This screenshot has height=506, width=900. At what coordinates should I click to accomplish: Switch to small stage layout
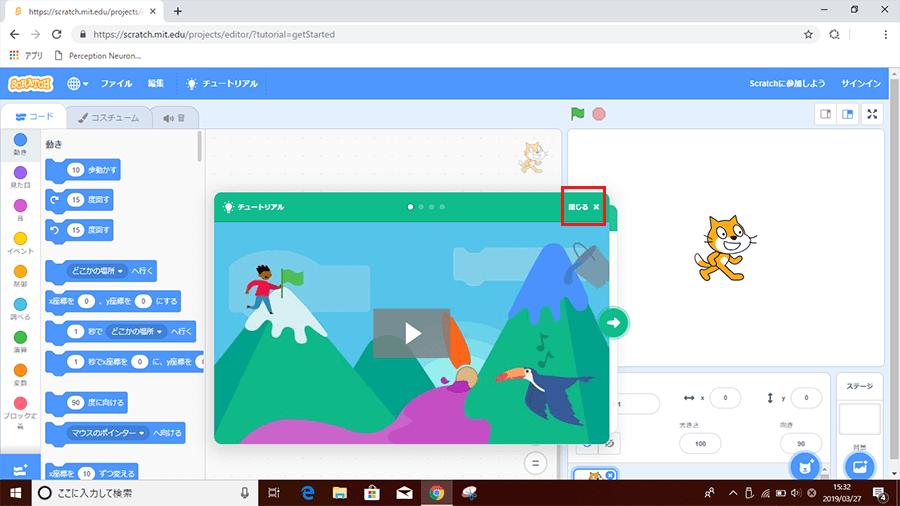point(825,114)
